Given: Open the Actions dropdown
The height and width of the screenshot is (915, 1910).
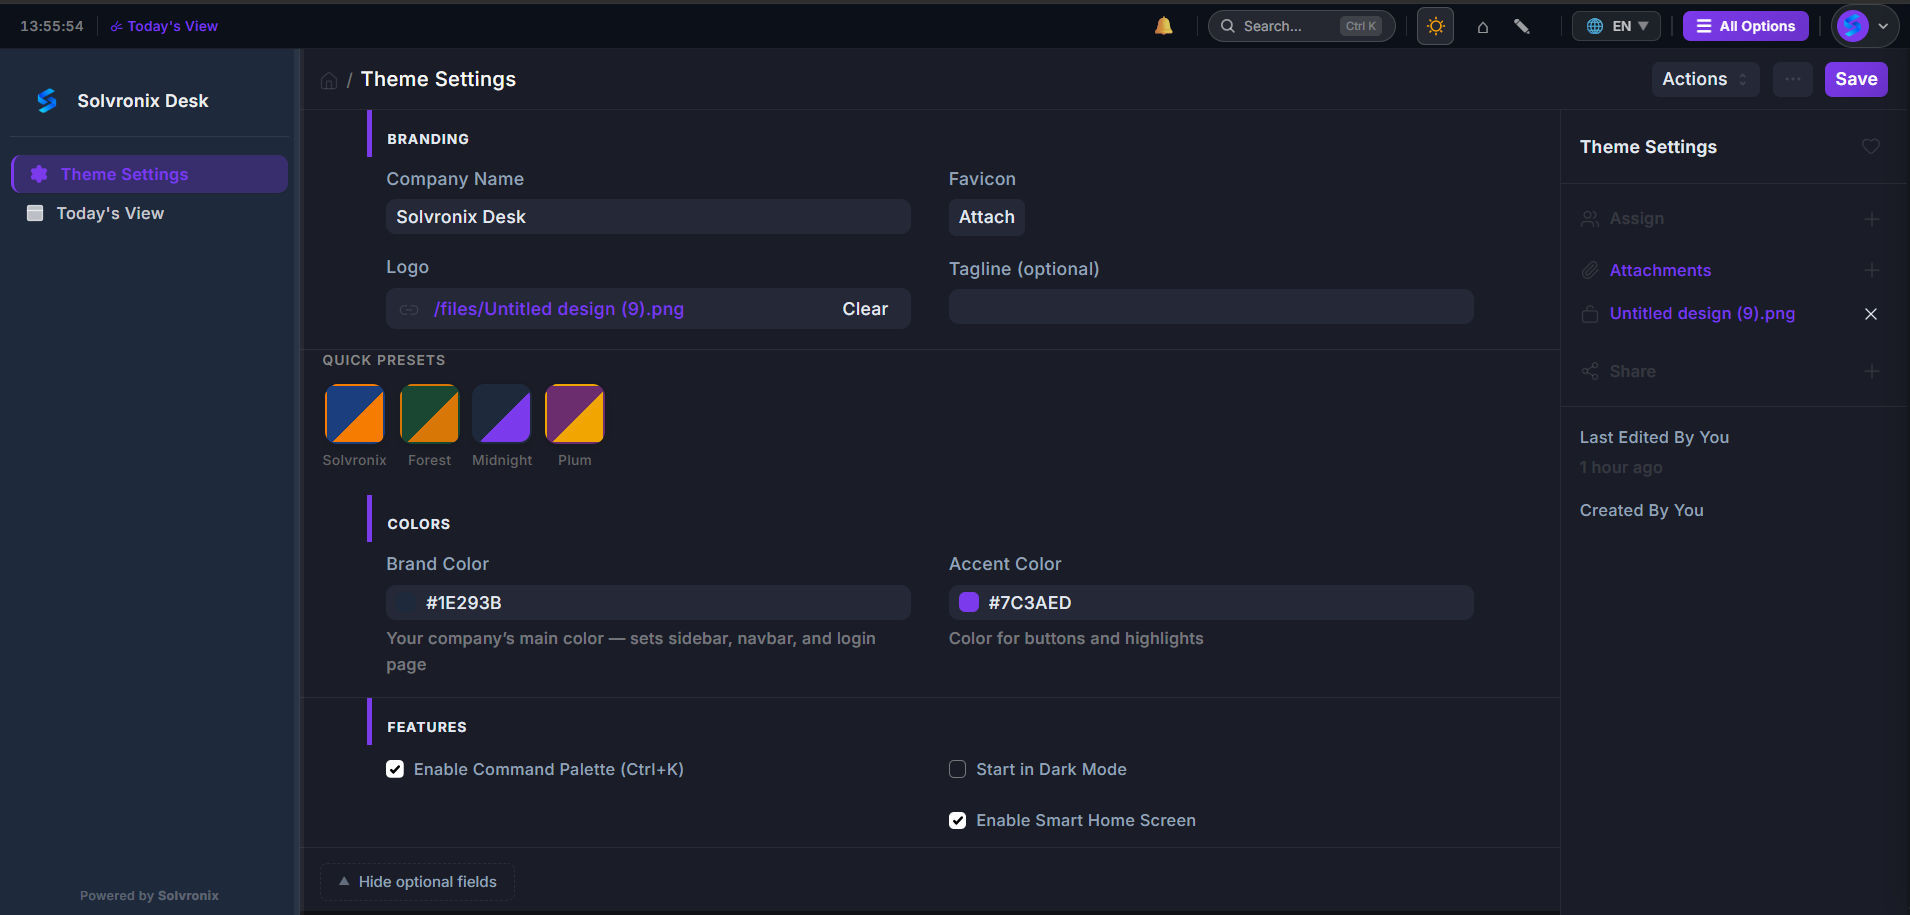Looking at the screenshot, I should click(1705, 79).
